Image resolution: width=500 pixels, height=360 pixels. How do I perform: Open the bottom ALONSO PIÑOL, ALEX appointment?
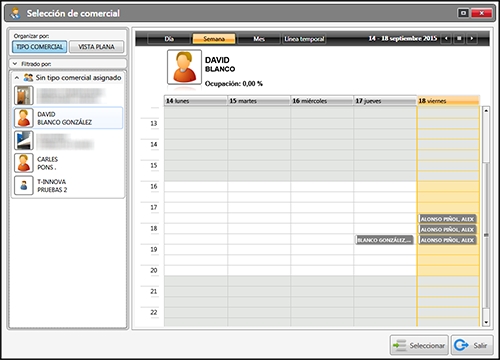pyautogui.click(x=448, y=240)
